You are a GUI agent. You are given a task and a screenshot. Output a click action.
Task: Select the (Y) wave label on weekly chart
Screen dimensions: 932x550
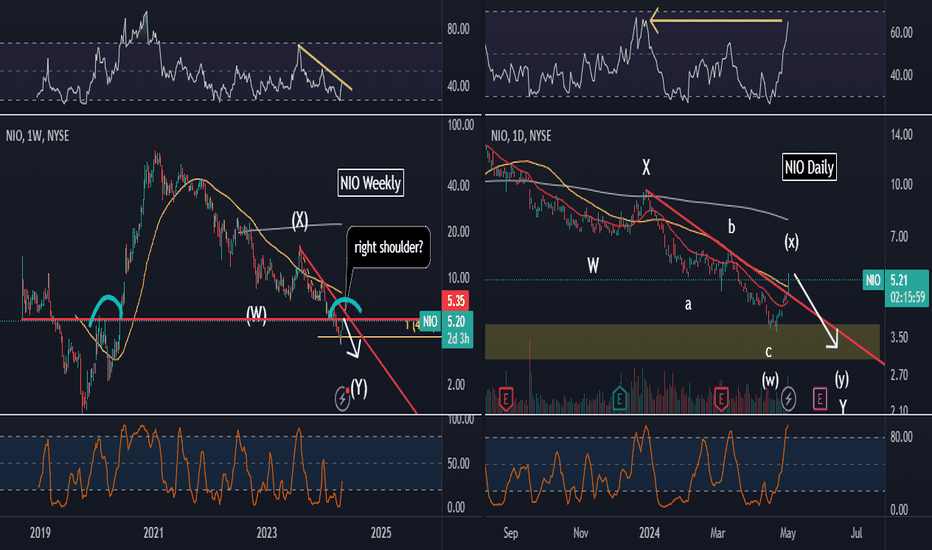coord(358,388)
